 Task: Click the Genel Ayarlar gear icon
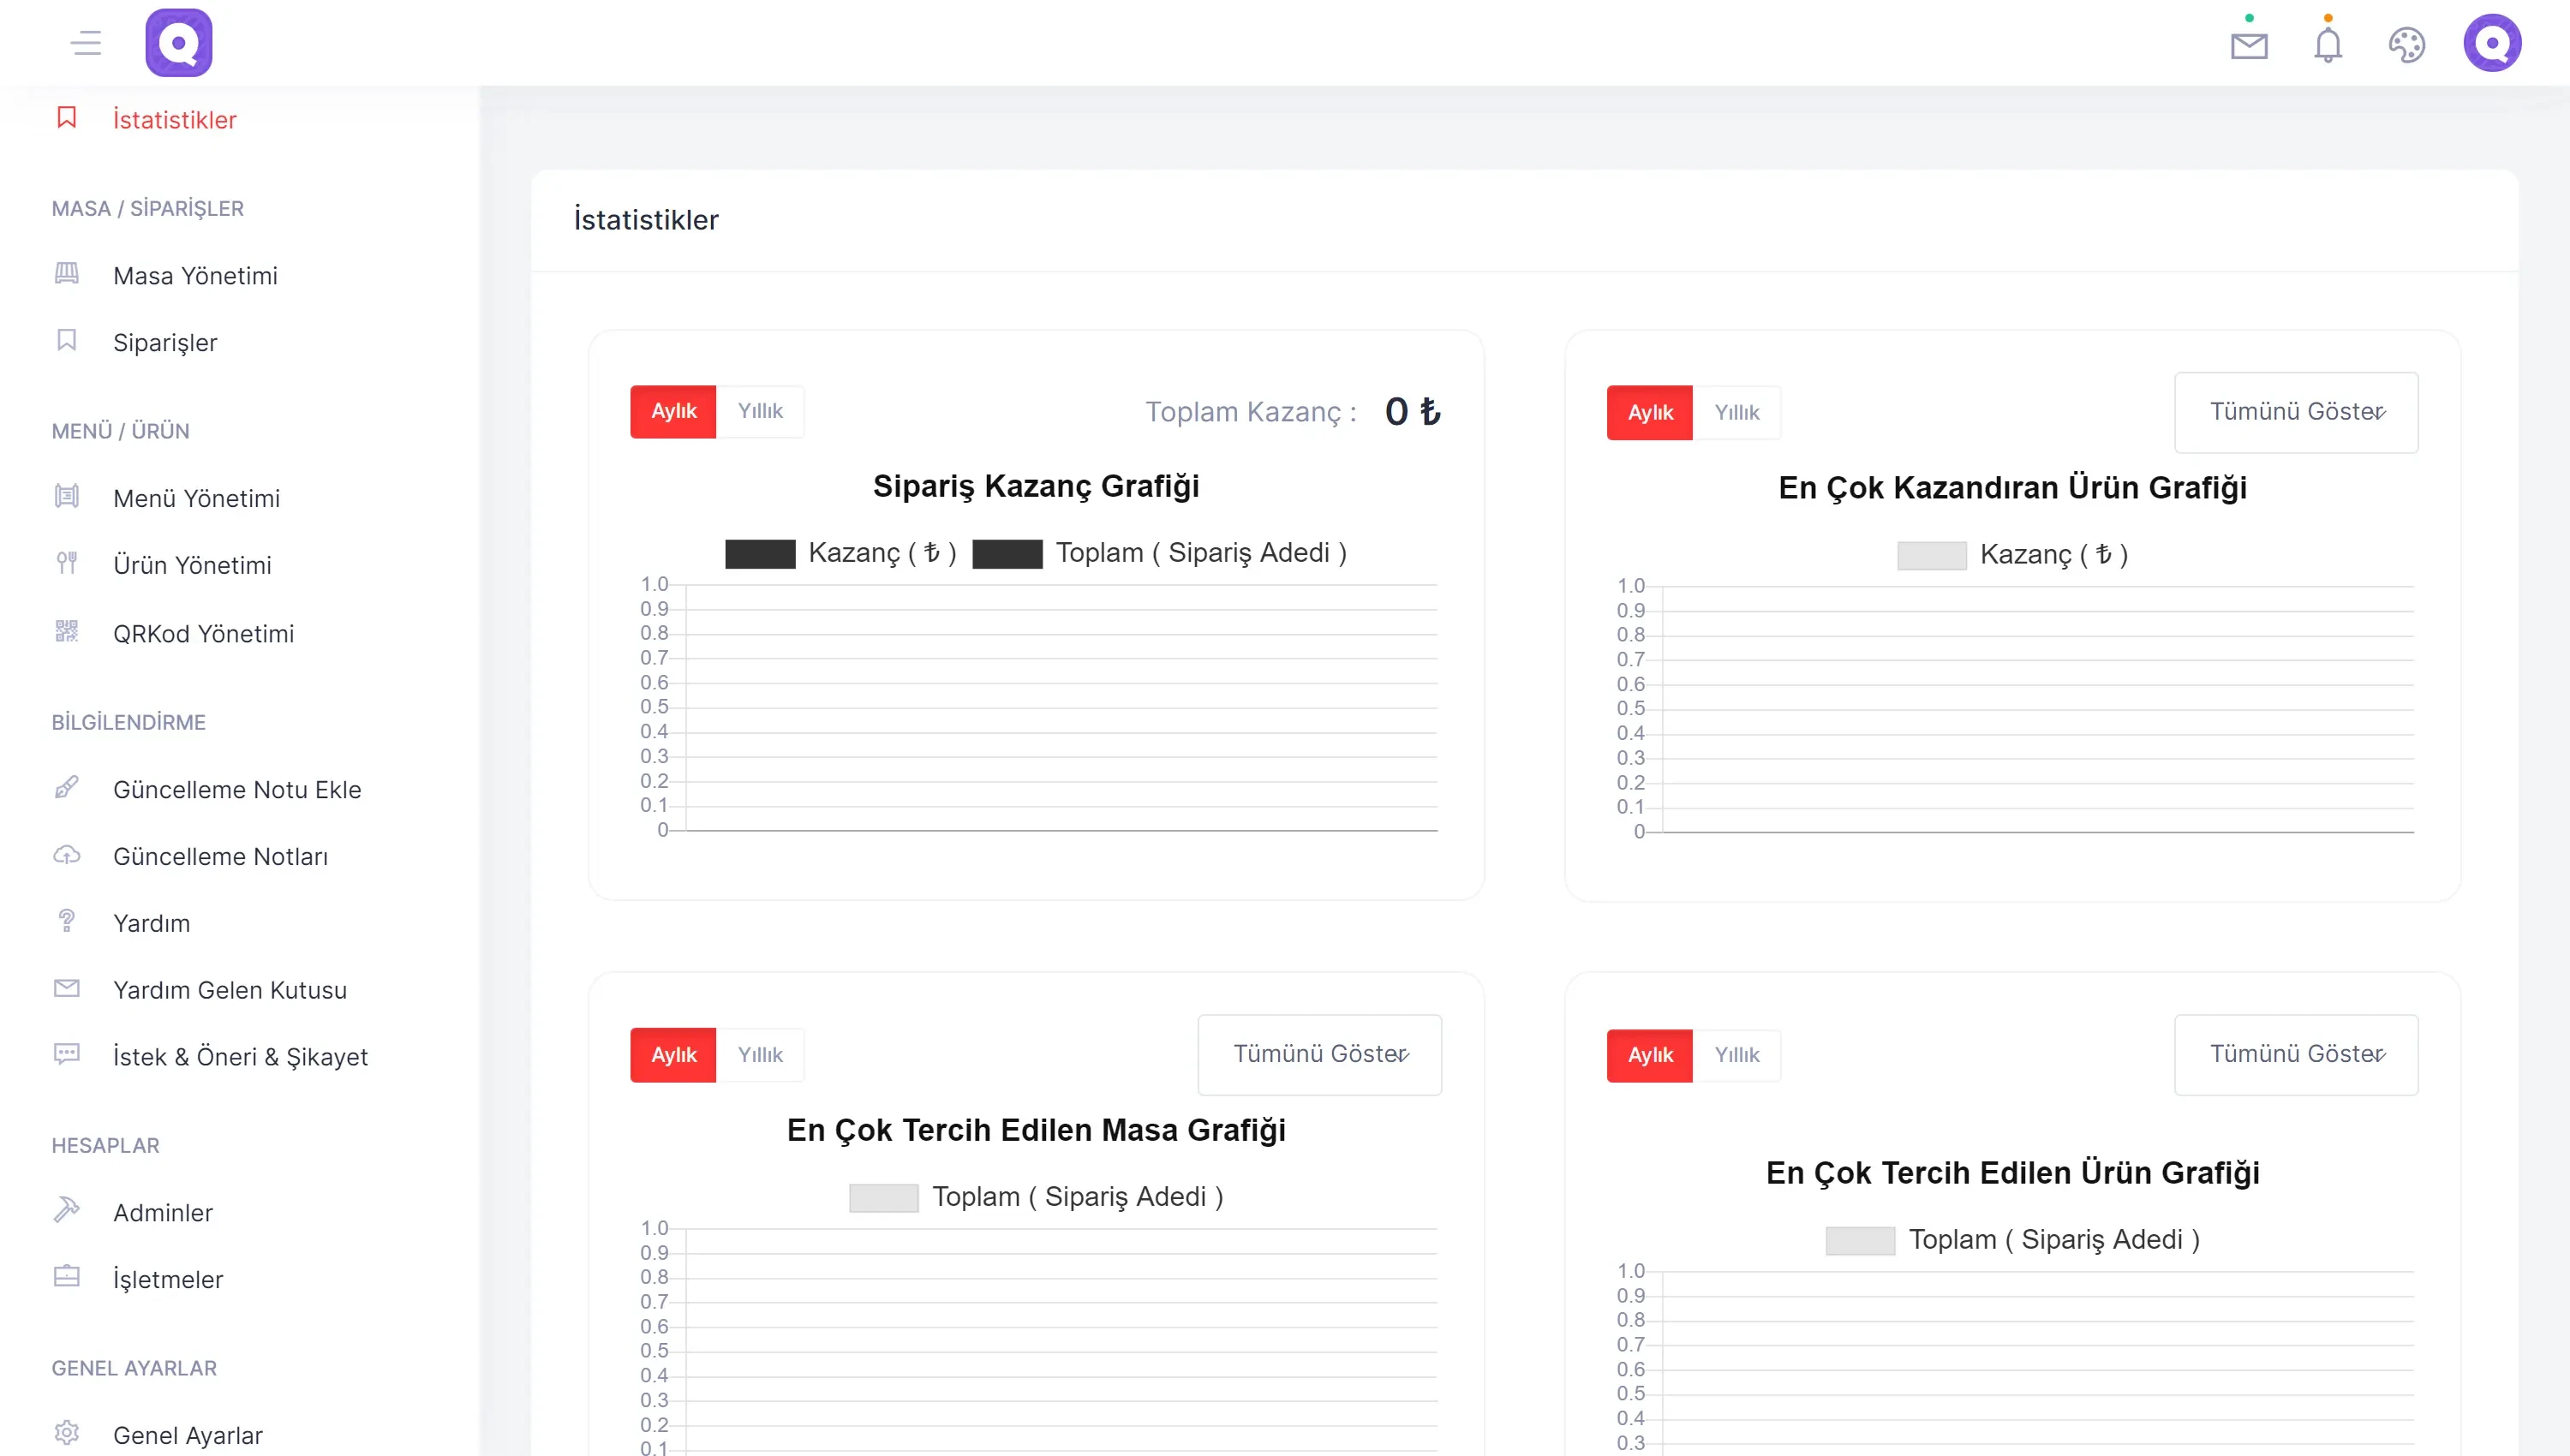67,1432
